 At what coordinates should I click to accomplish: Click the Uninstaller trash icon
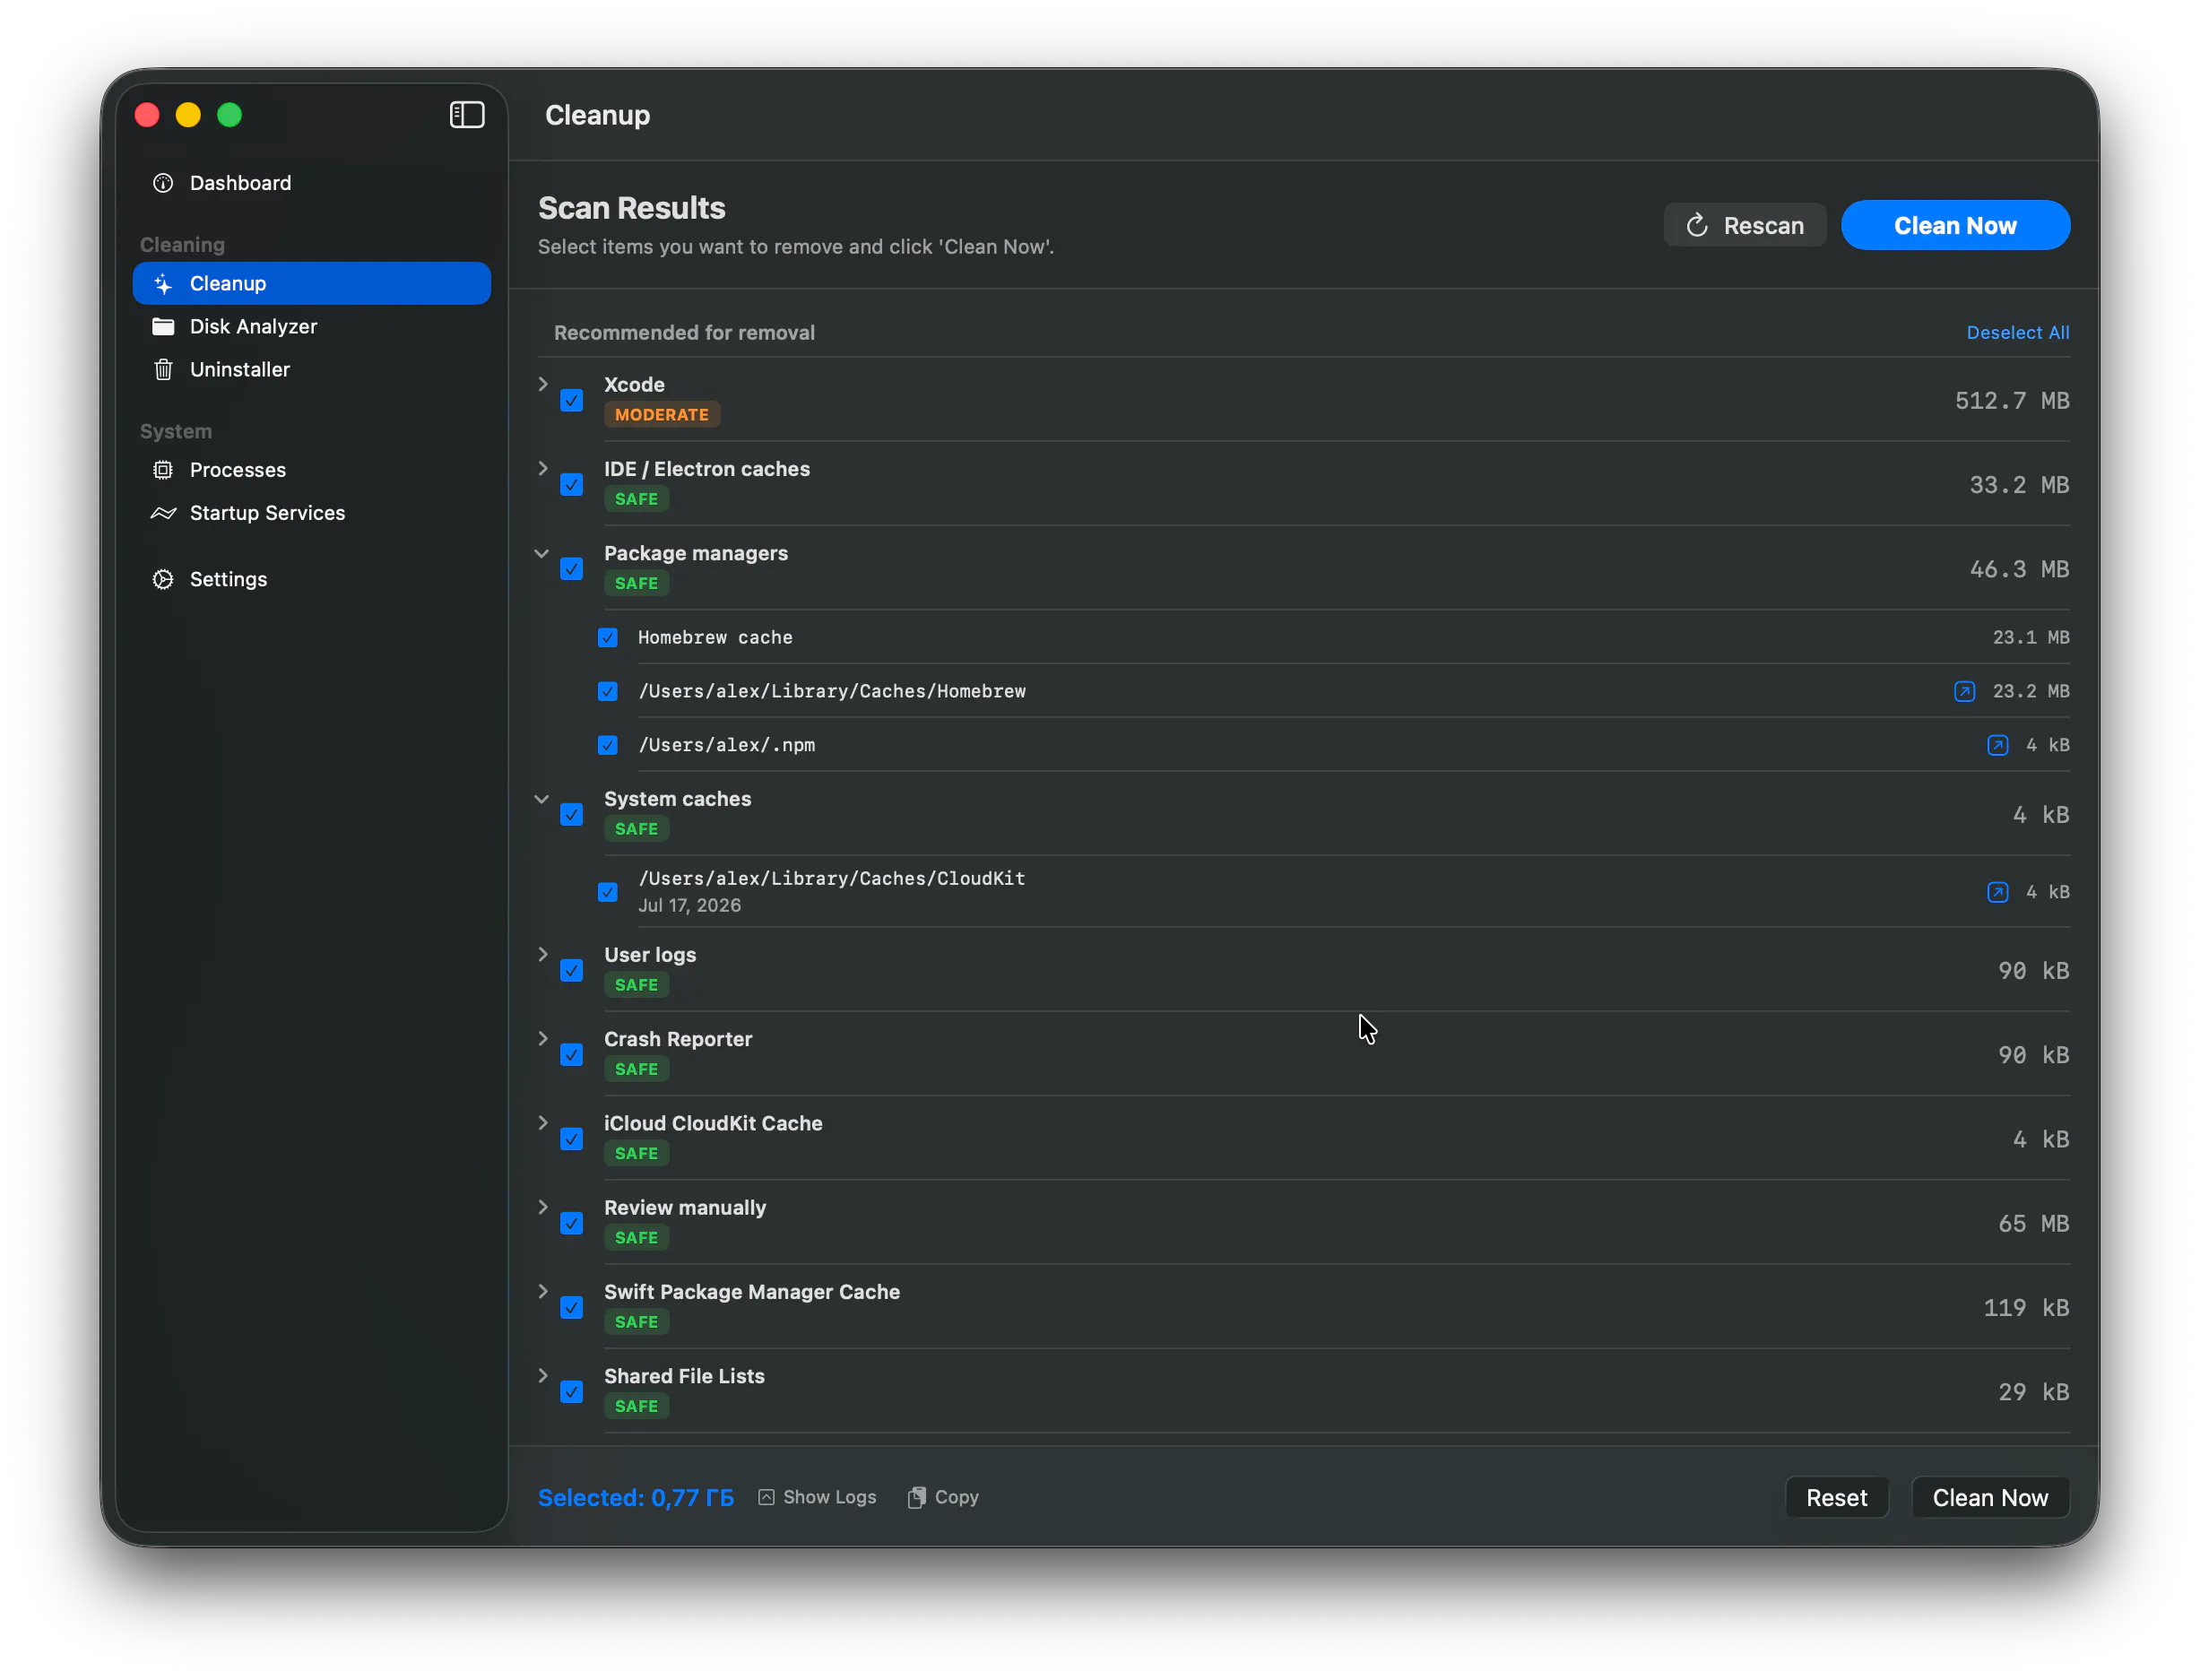tap(163, 370)
